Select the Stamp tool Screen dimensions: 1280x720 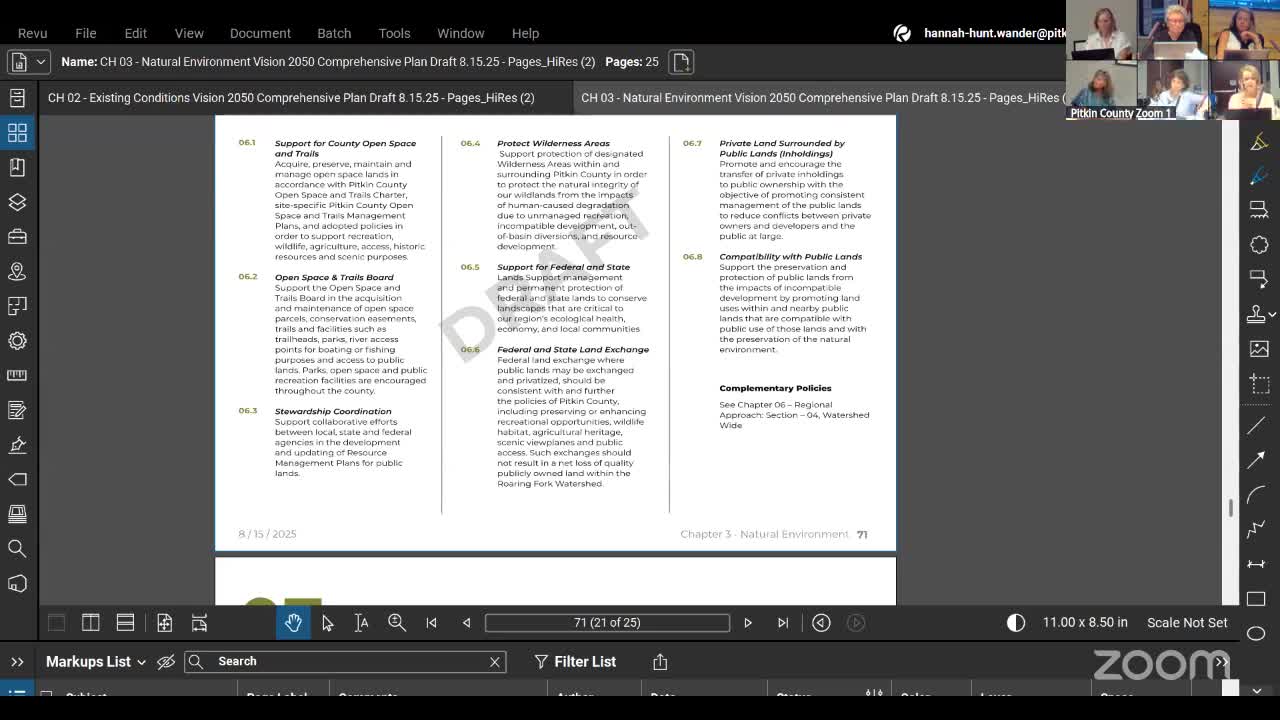coord(1256,314)
